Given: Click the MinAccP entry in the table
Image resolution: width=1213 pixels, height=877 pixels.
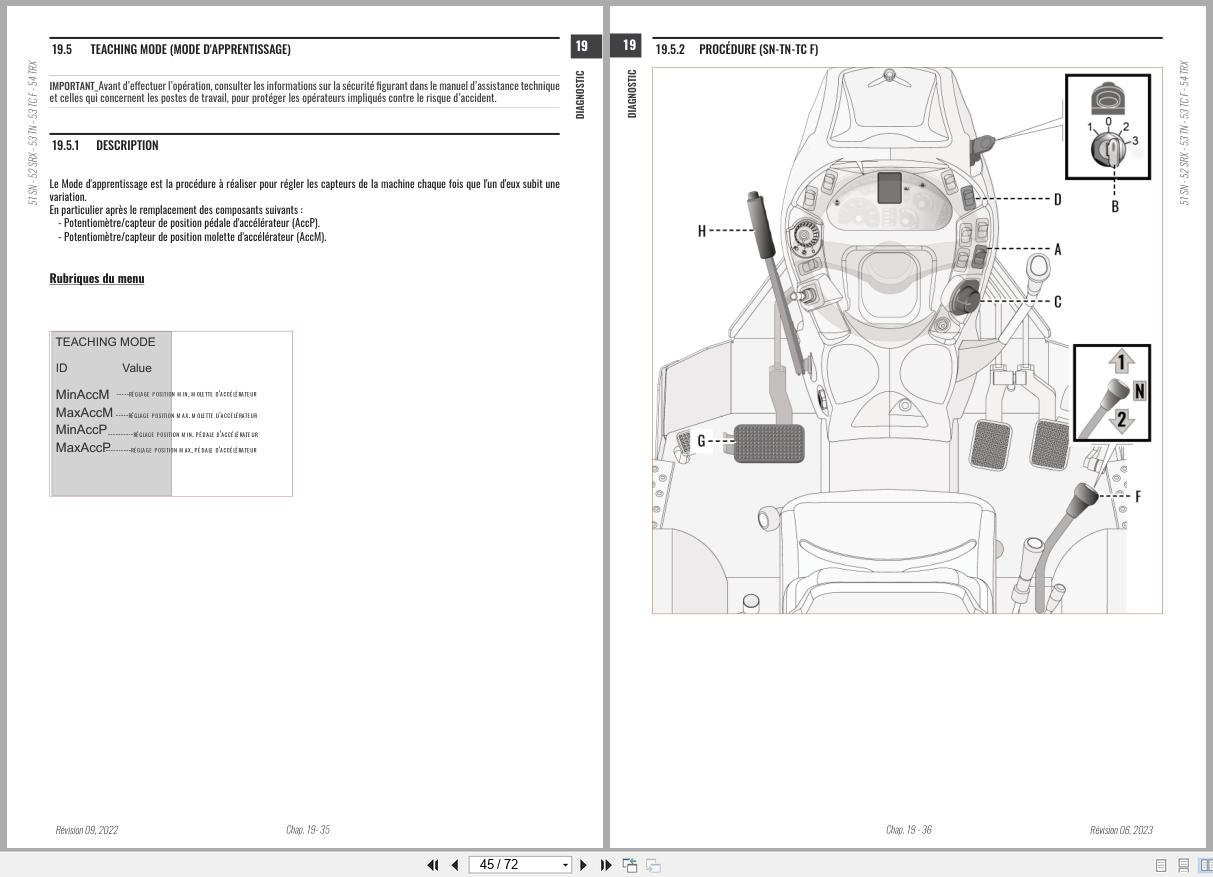Looking at the screenshot, I should [x=81, y=430].
